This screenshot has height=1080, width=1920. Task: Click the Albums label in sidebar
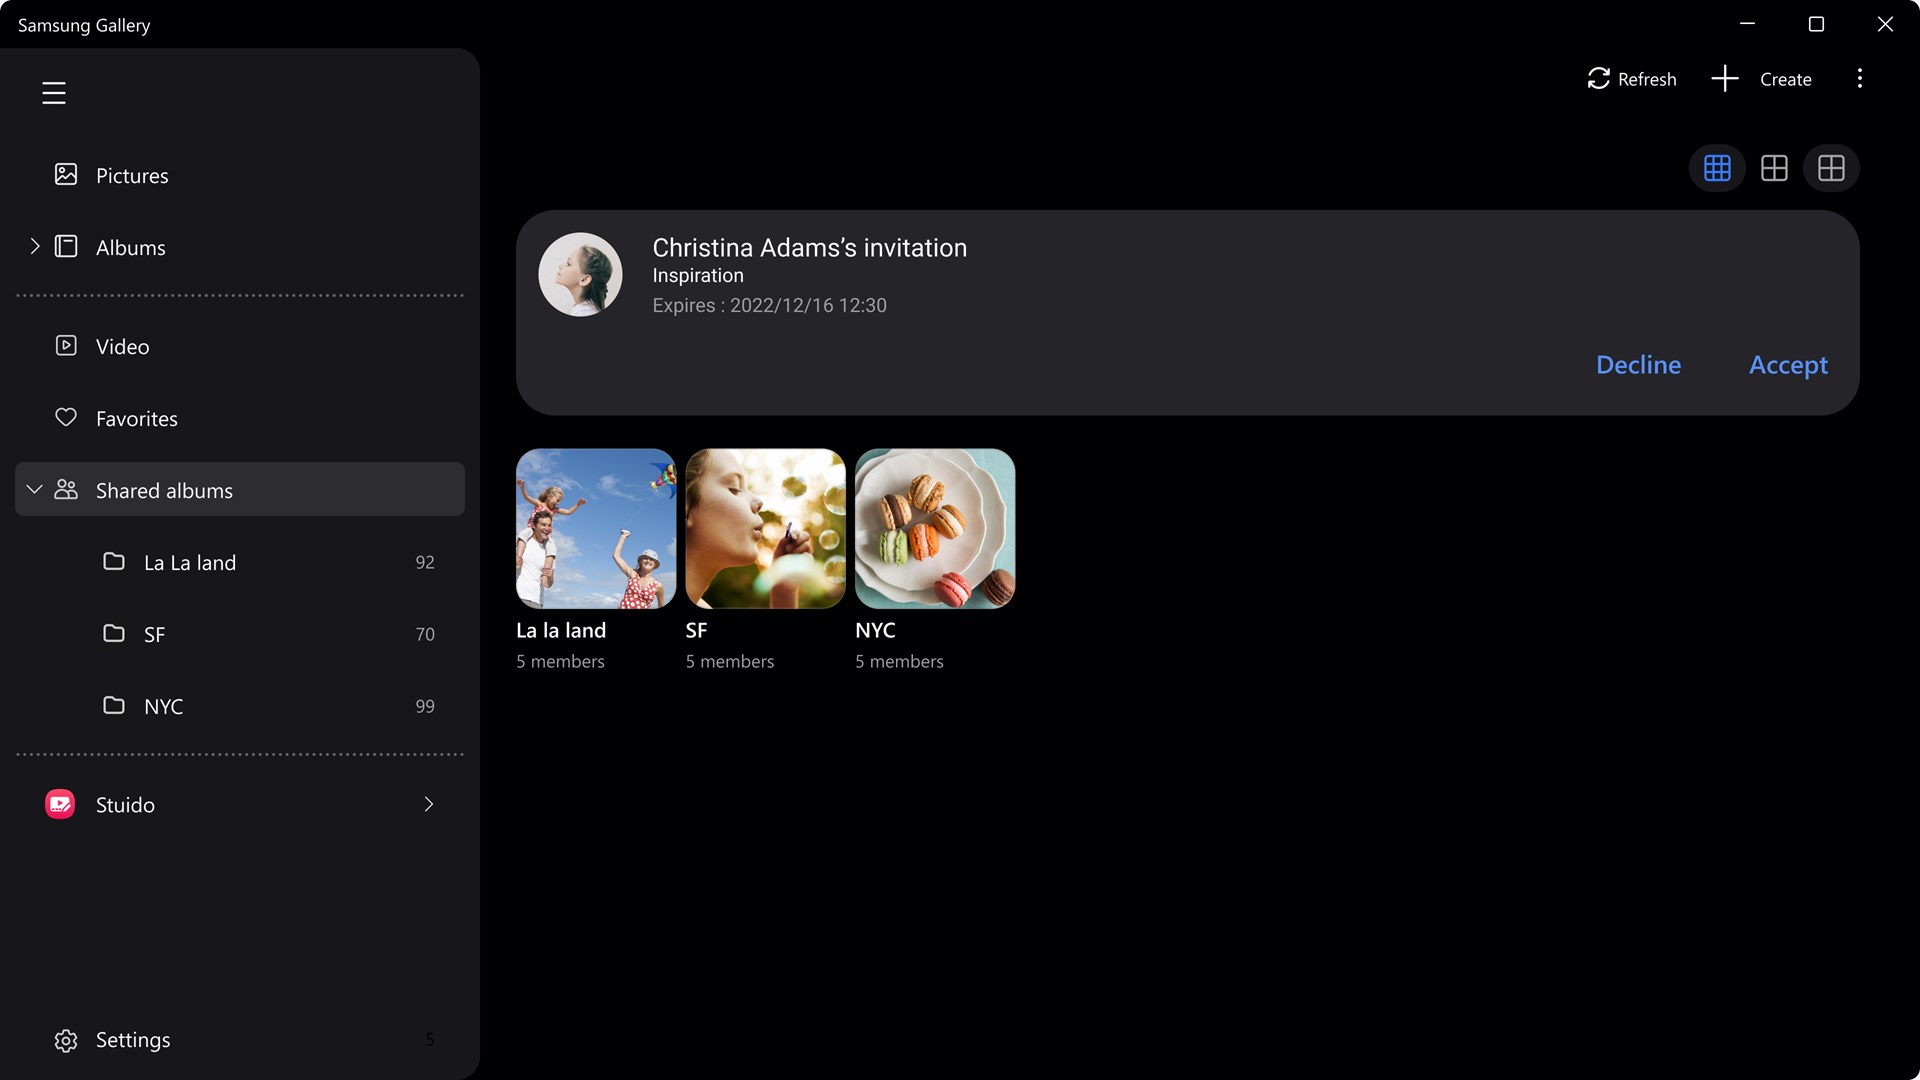click(131, 247)
